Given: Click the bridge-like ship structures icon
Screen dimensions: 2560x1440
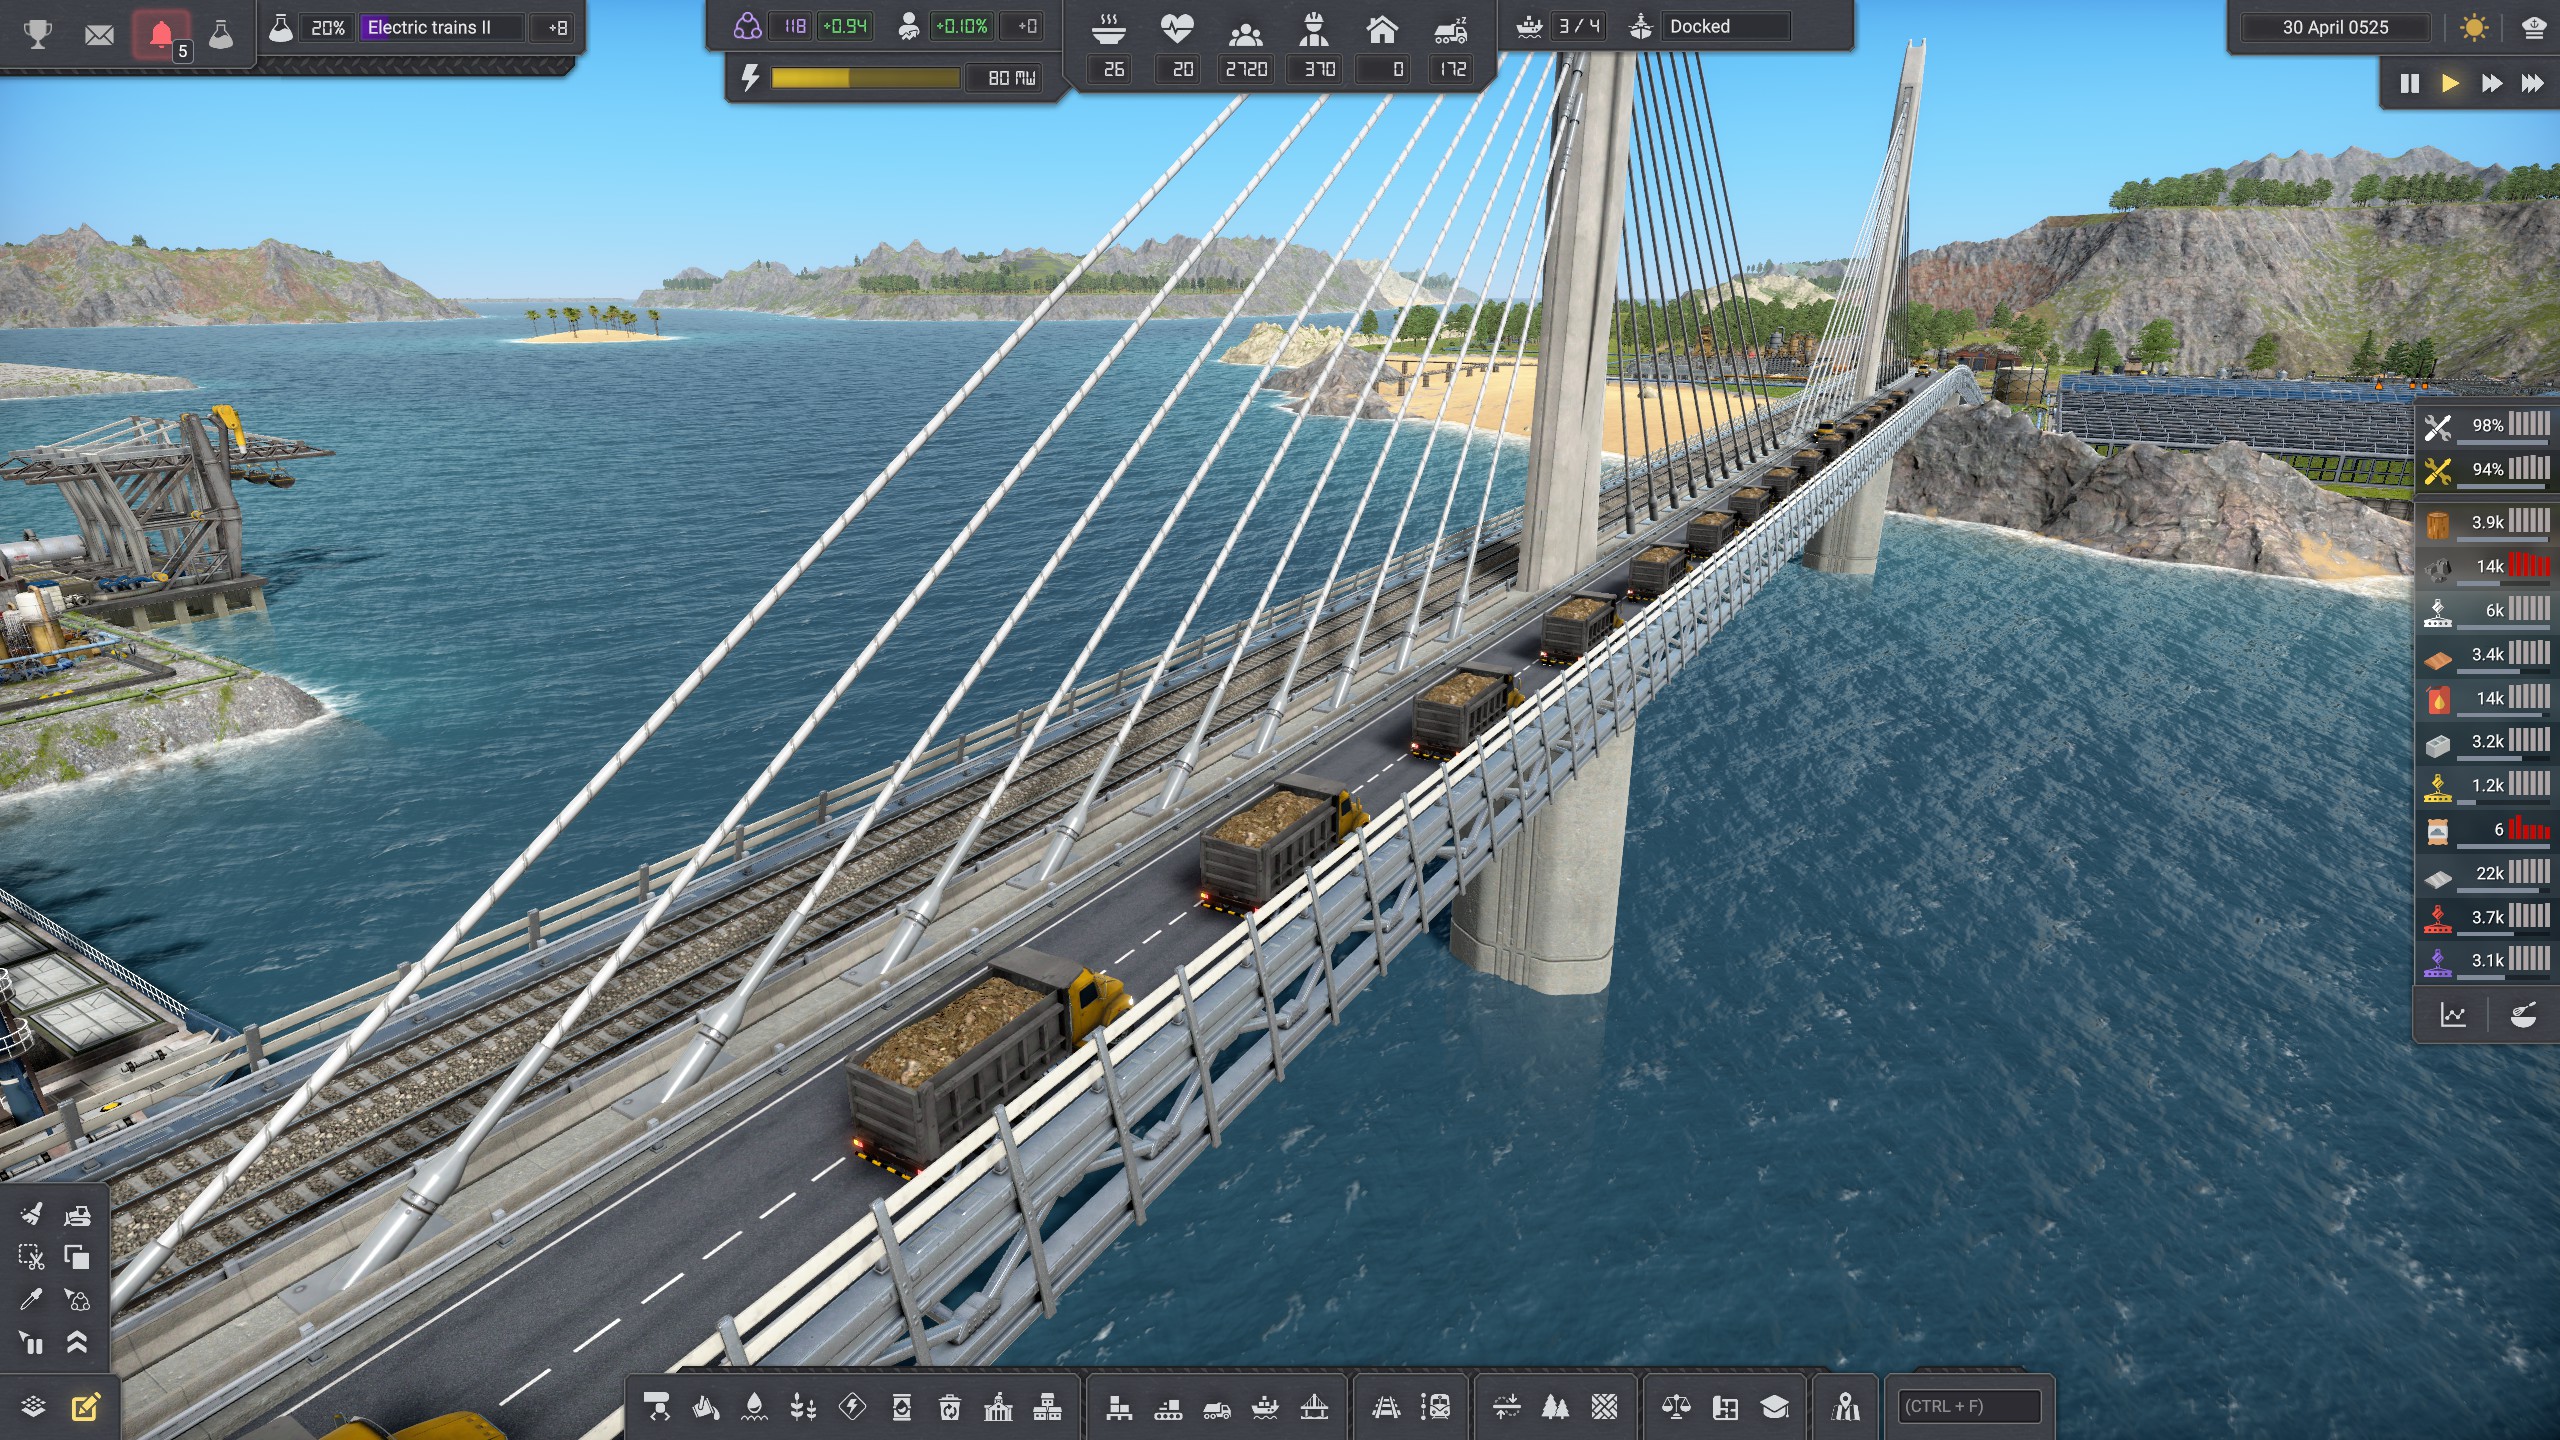Looking at the screenshot, I should pos(1314,1408).
